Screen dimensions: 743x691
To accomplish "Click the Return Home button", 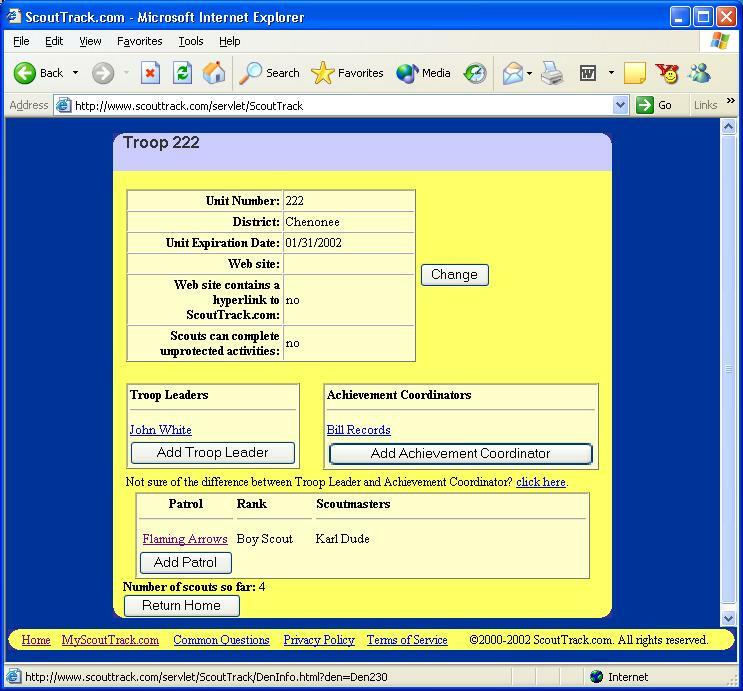I will coord(181,606).
